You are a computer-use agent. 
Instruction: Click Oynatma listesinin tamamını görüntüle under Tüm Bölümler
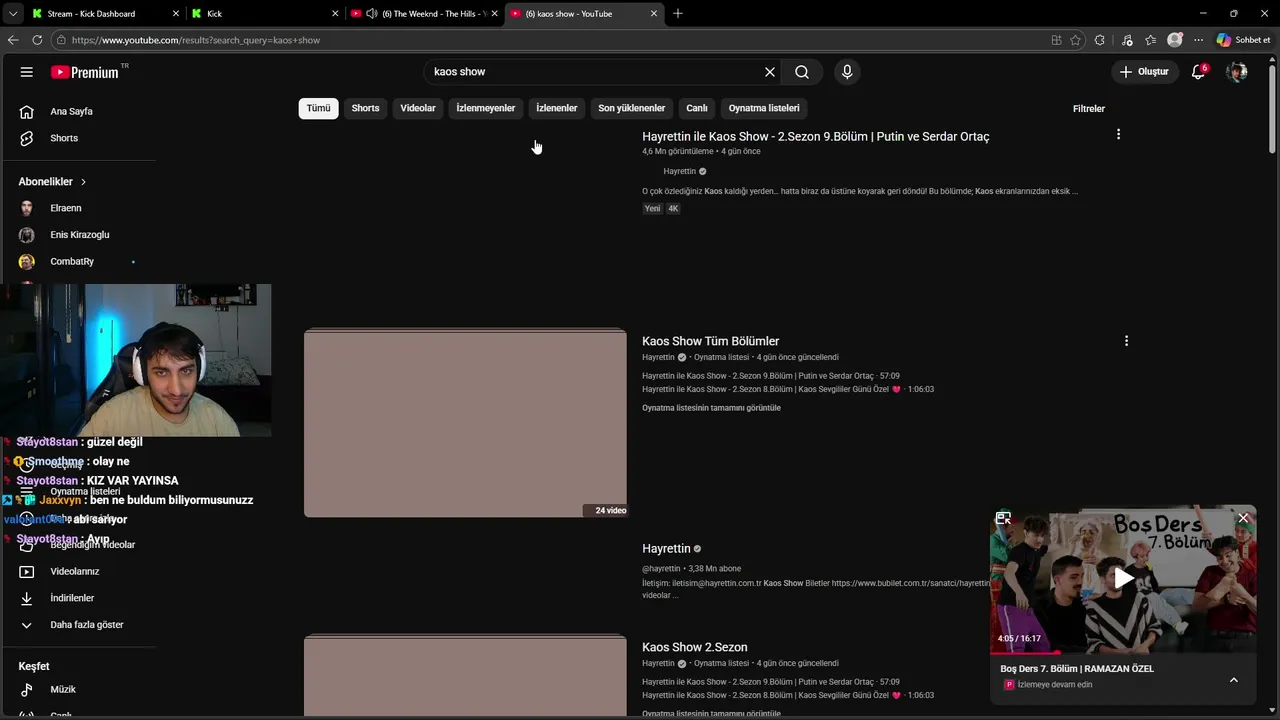click(x=711, y=408)
